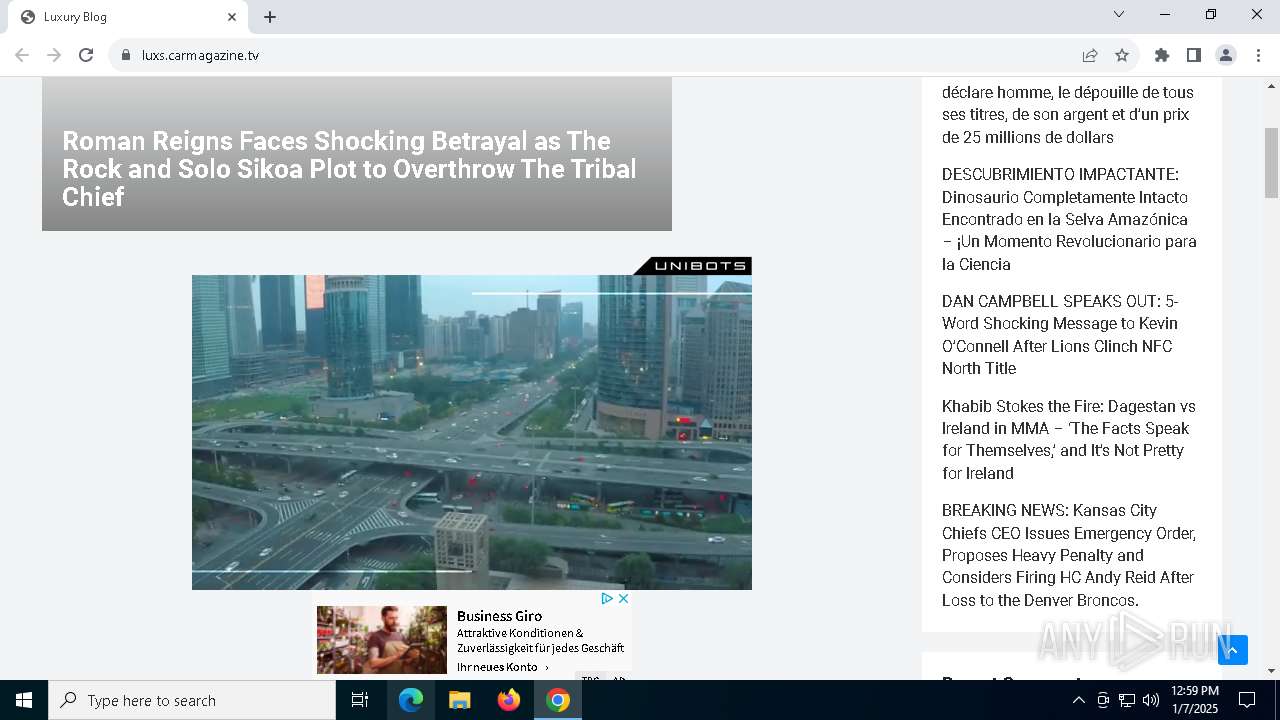Open the notifications action center
The height and width of the screenshot is (720, 1280).
pyautogui.click(x=1247, y=700)
